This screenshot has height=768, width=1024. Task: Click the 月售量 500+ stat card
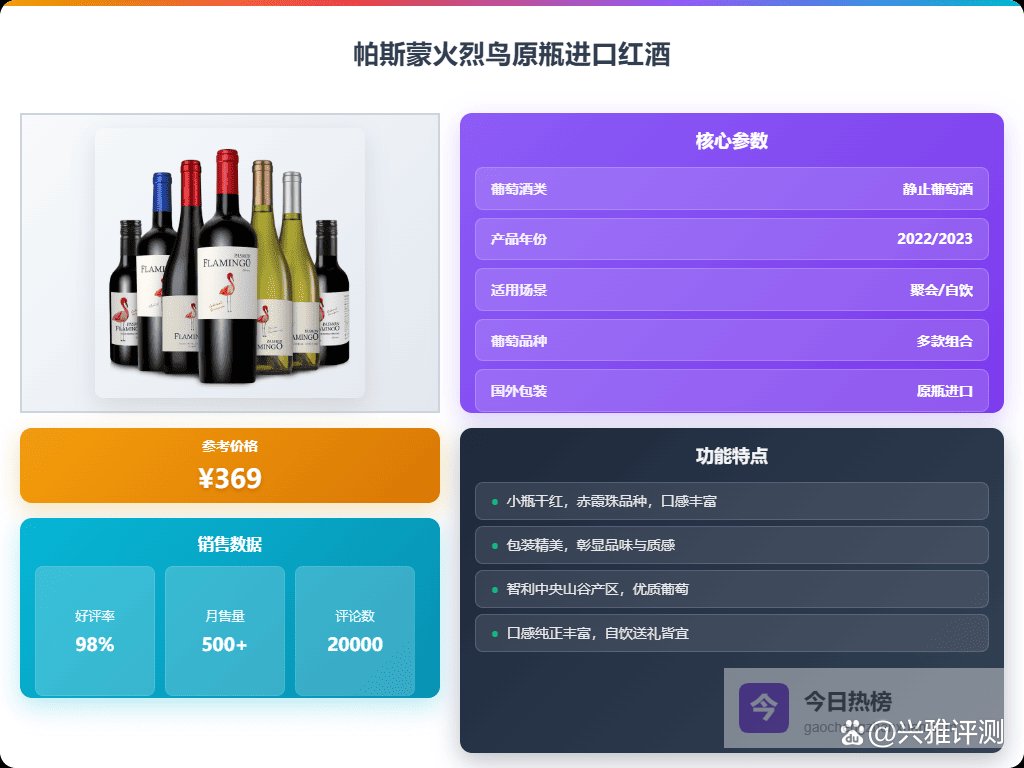tap(225, 631)
